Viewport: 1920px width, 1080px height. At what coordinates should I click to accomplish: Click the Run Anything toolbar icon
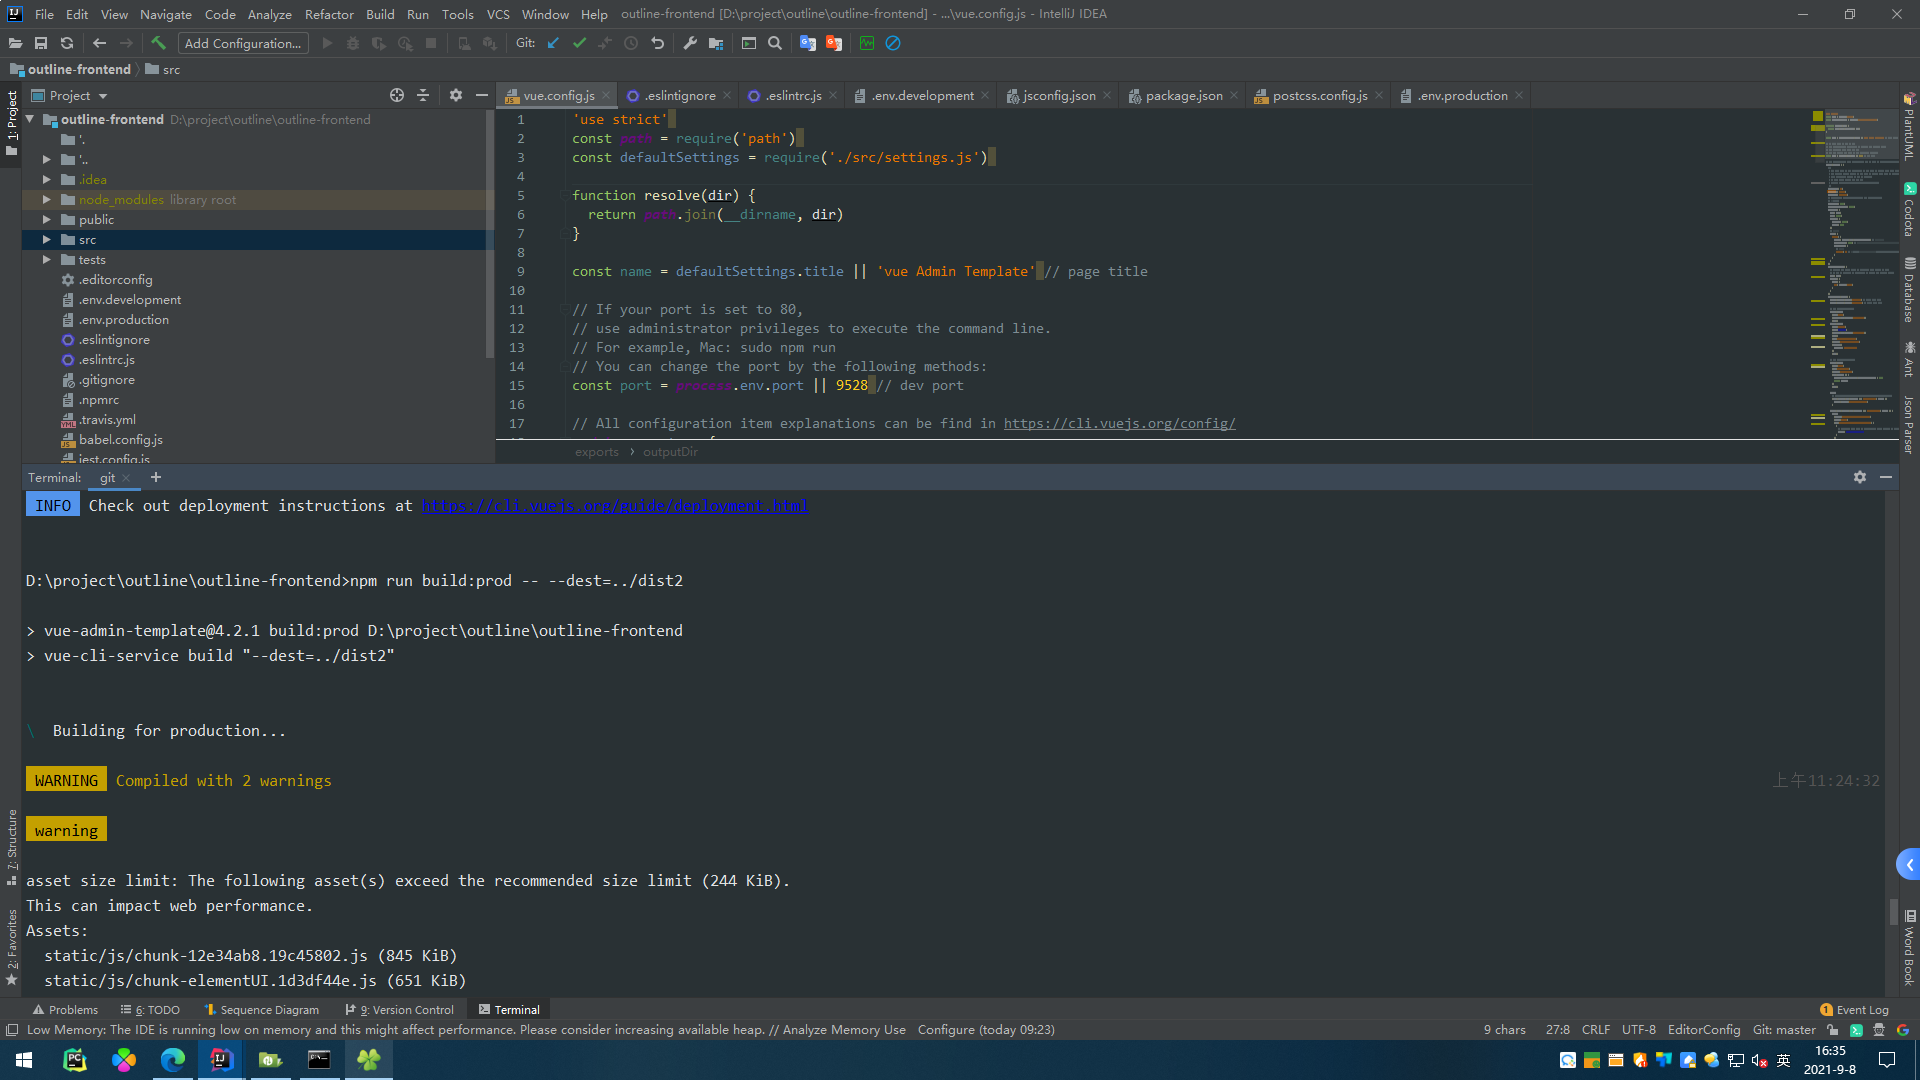point(748,43)
